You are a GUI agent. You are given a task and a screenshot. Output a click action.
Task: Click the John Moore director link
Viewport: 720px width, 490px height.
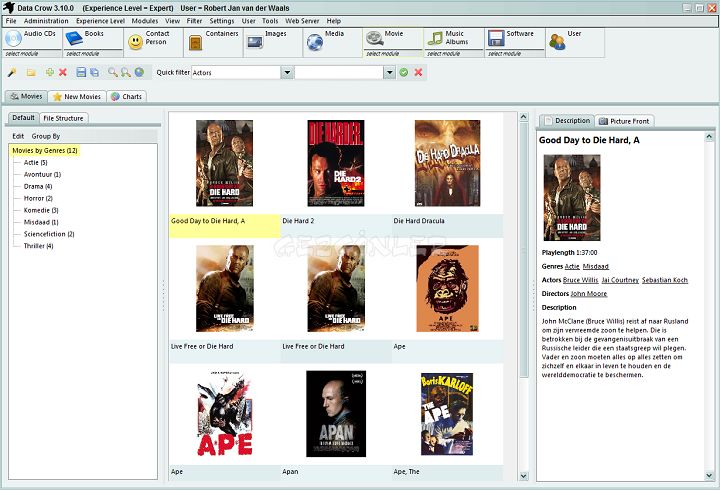tap(589, 294)
